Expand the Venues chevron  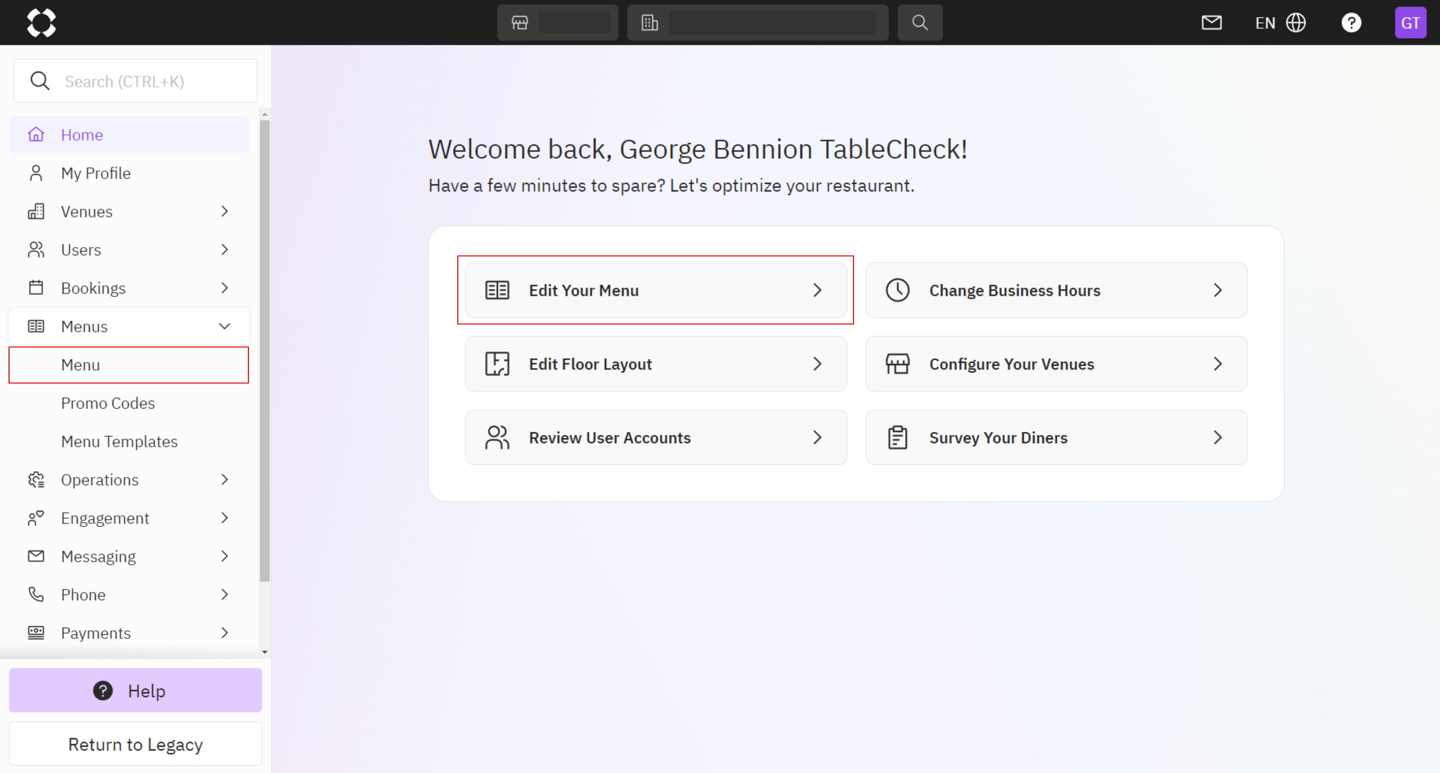click(x=224, y=211)
